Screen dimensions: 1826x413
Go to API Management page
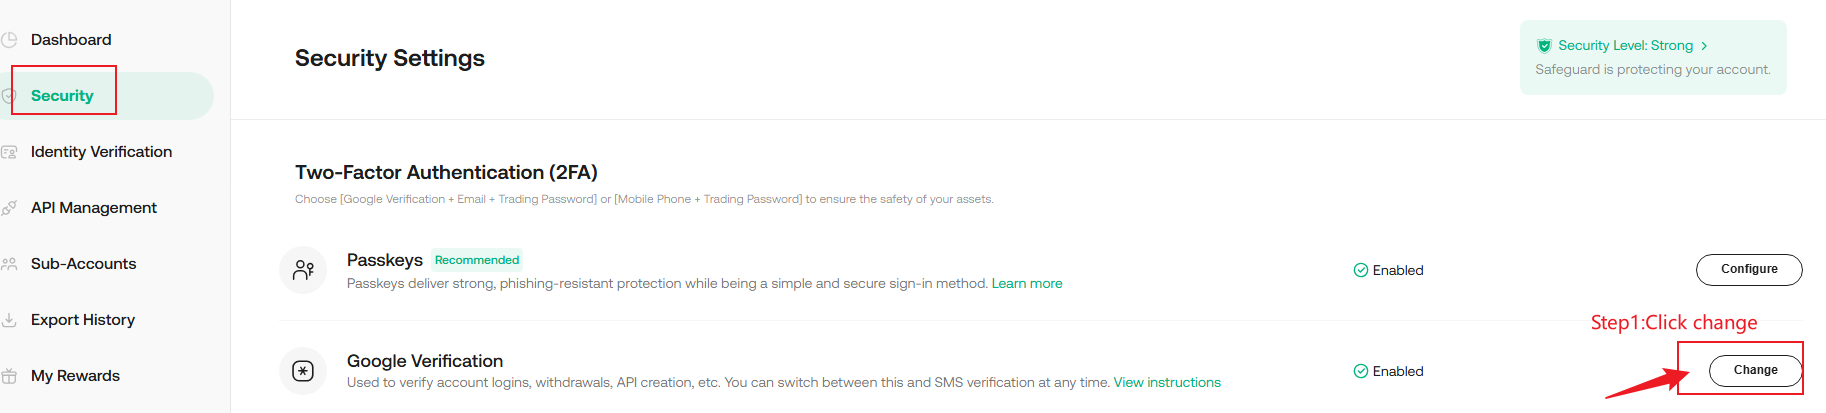(94, 208)
